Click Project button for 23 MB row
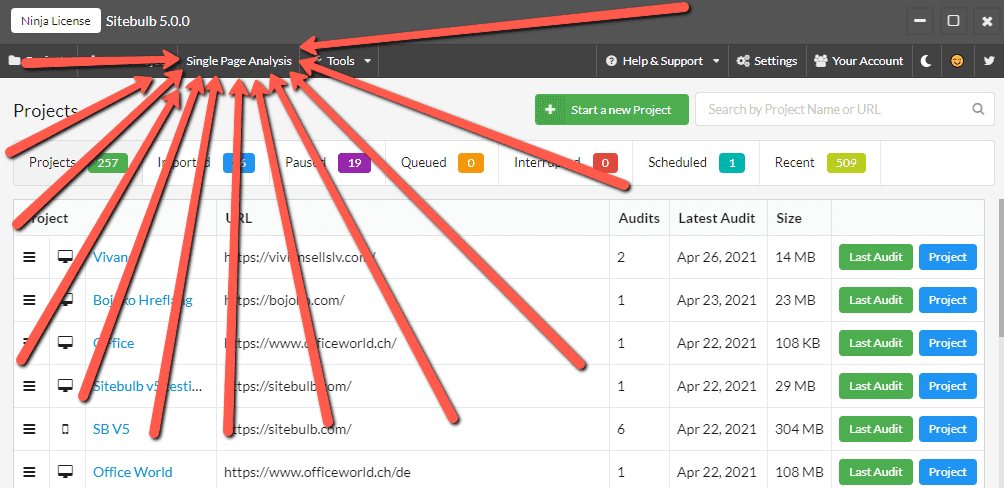Image resolution: width=1004 pixels, height=488 pixels. click(x=948, y=300)
